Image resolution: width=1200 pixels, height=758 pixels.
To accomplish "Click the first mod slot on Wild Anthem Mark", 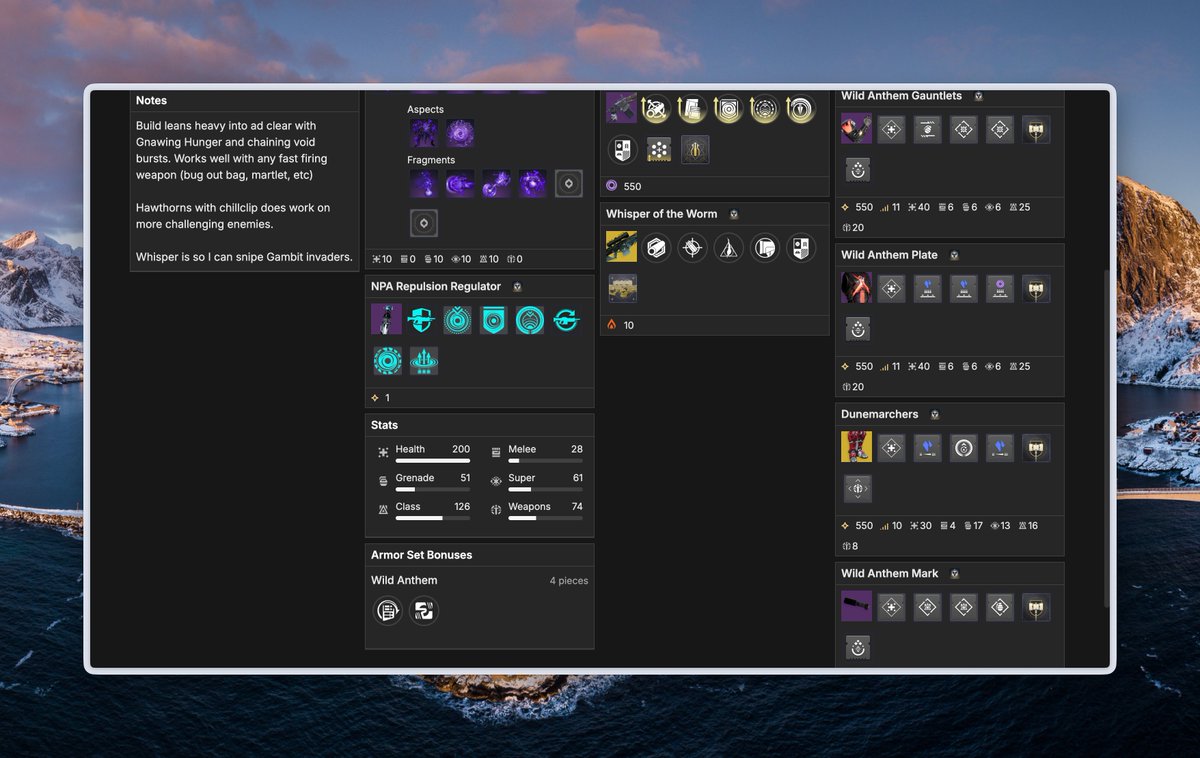I will click(x=892, y=606).
